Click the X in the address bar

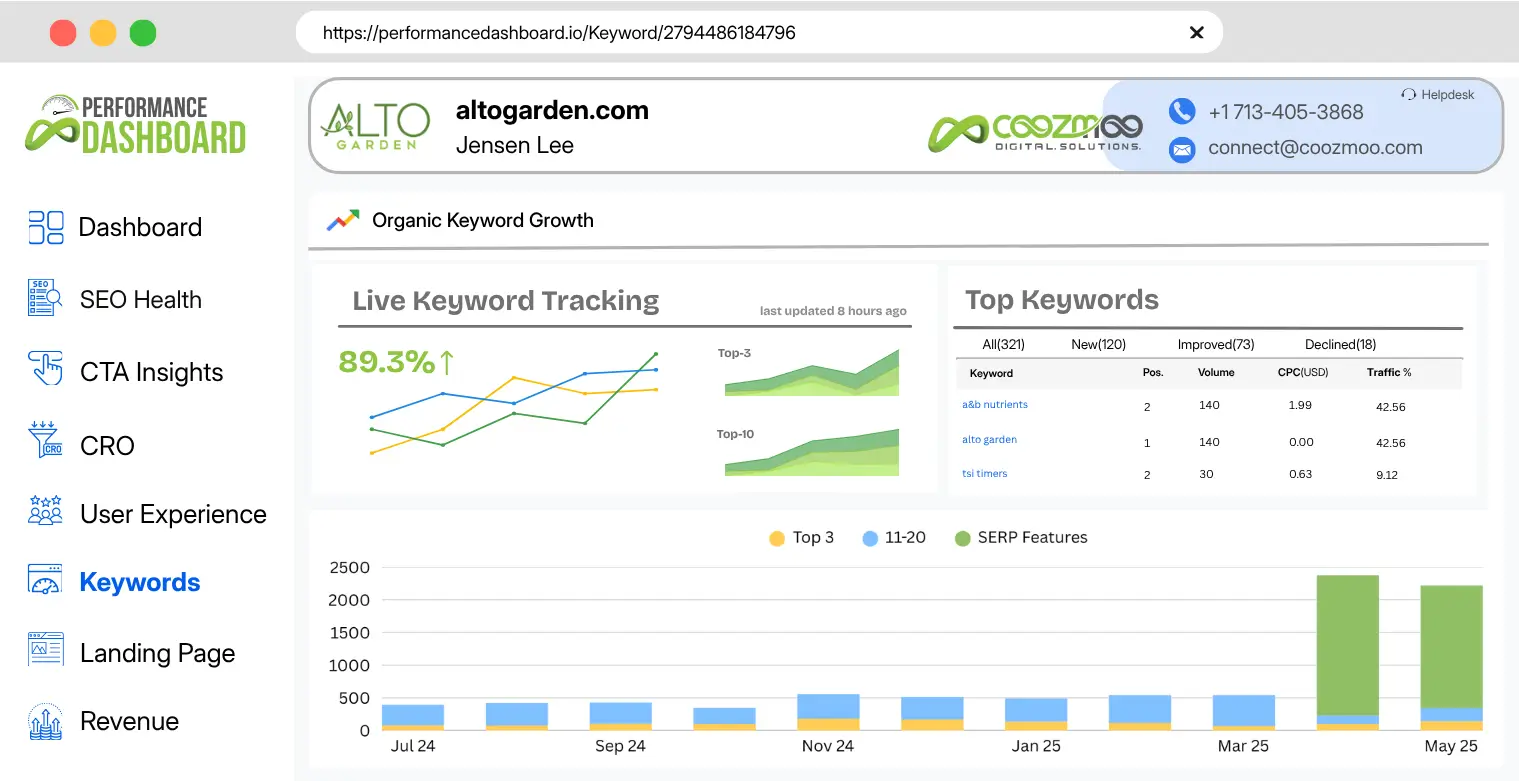pyautogui.click(x=1196, y=33)
